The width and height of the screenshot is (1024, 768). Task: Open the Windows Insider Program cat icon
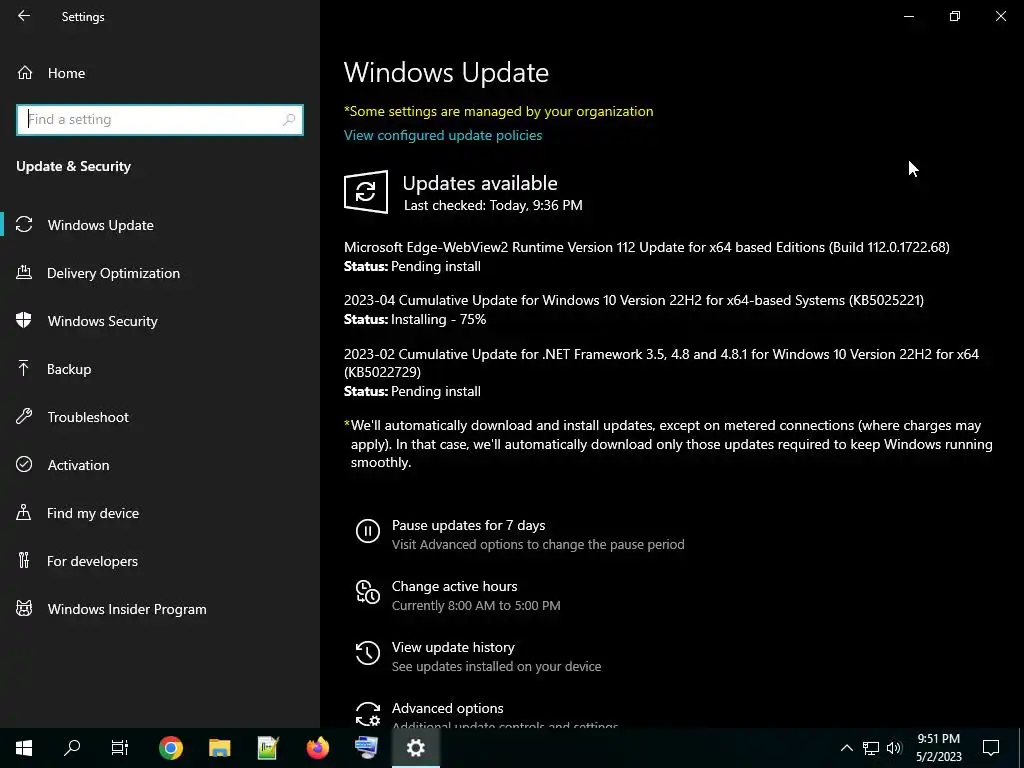click(x=24, y=609)
